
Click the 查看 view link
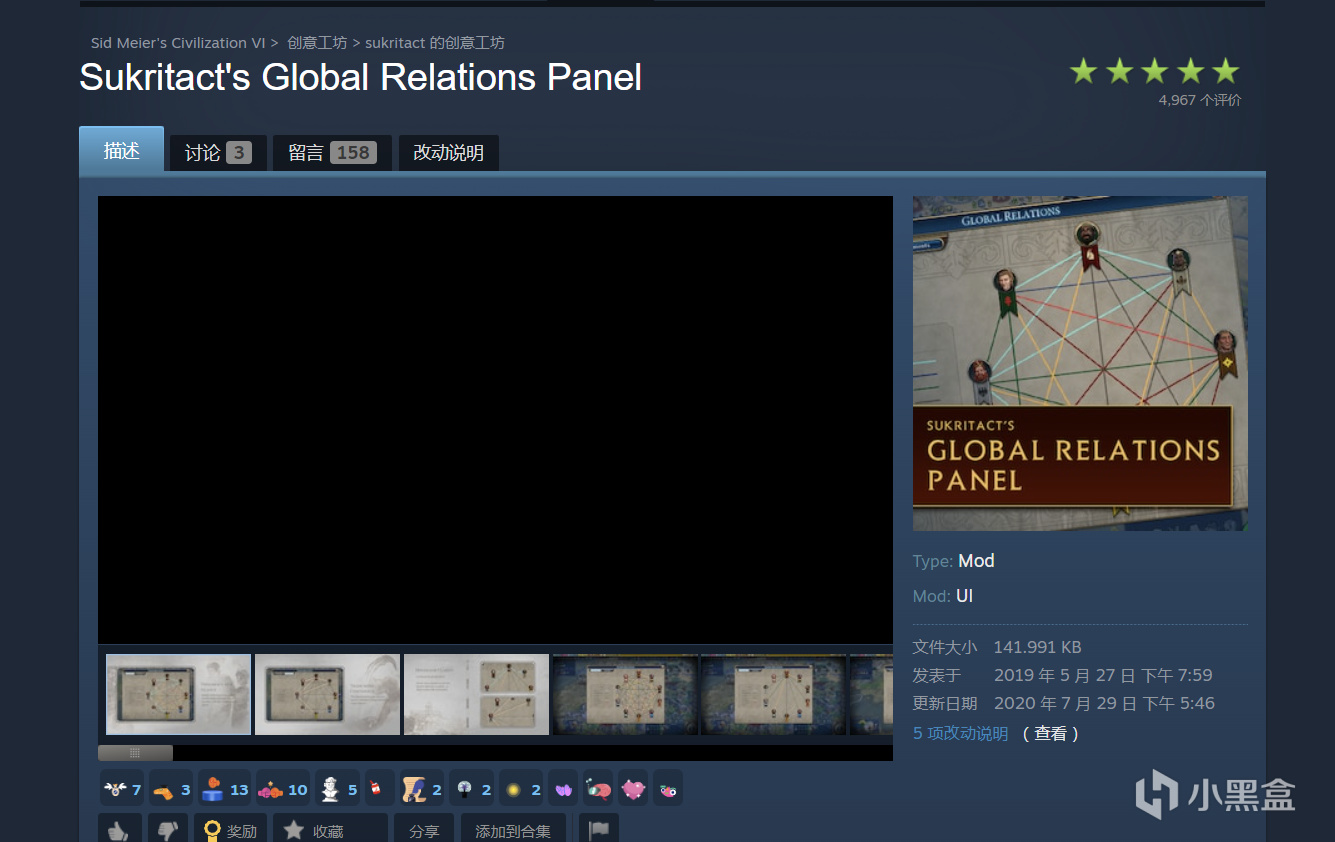1050,734
